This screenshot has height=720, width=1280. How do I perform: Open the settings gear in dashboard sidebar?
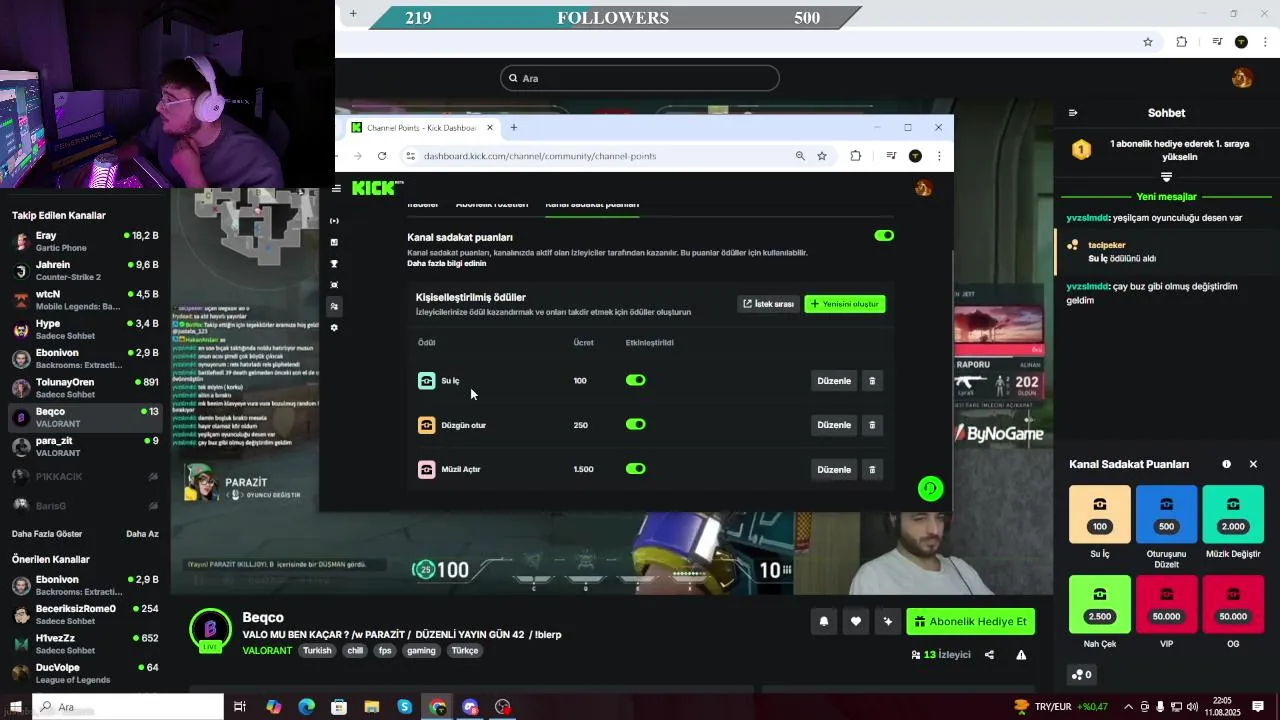tap(334, 328)
